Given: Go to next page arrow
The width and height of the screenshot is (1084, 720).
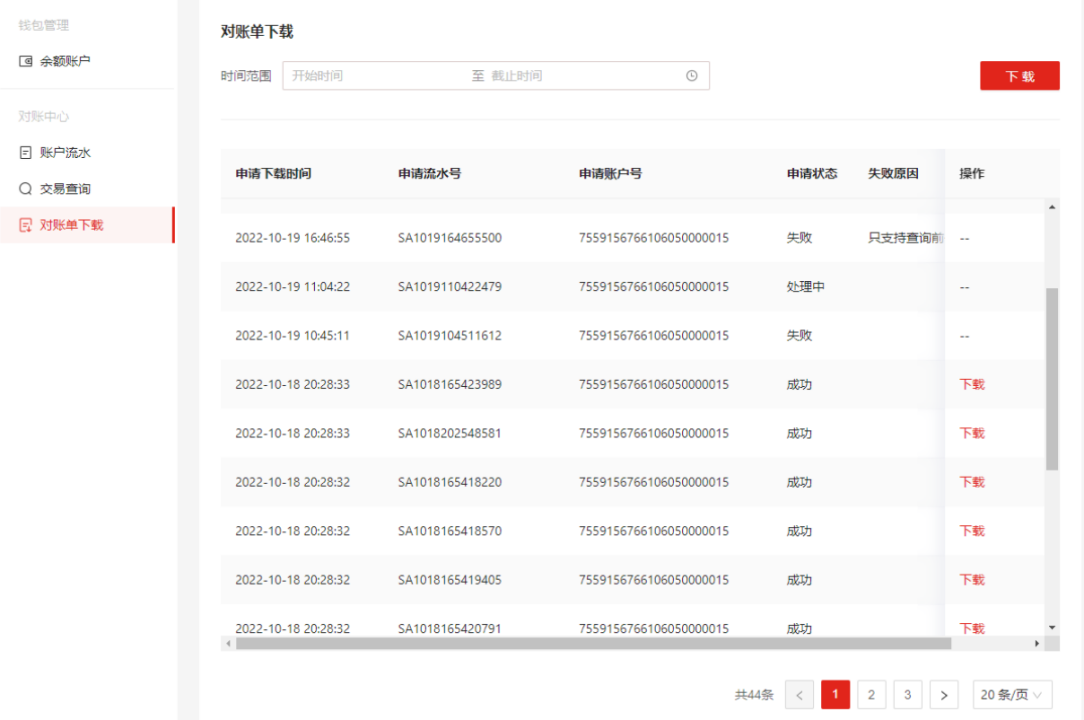Looking at the screenshot, I should pyautogui.click(x=944, y=694).
